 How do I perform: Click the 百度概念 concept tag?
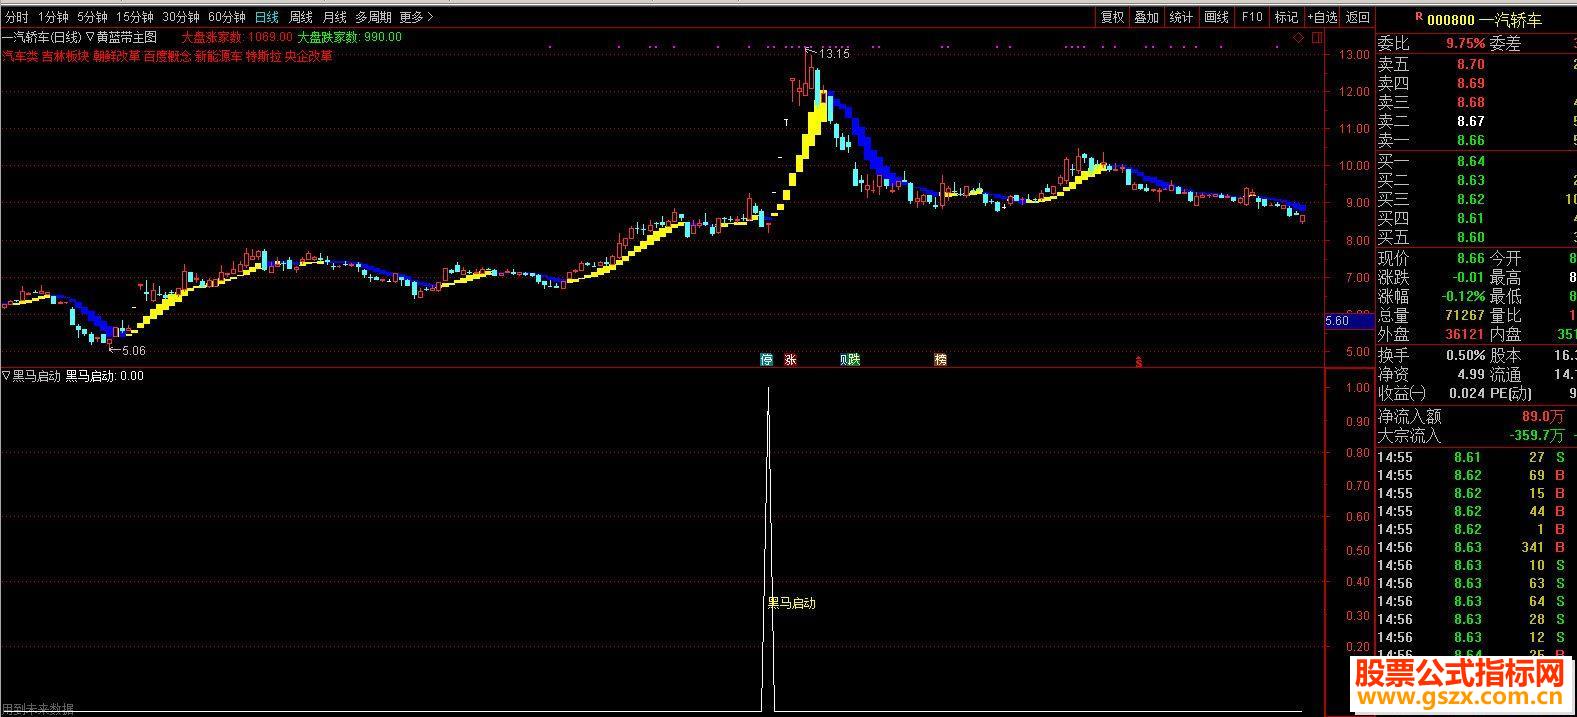[167, 56]
